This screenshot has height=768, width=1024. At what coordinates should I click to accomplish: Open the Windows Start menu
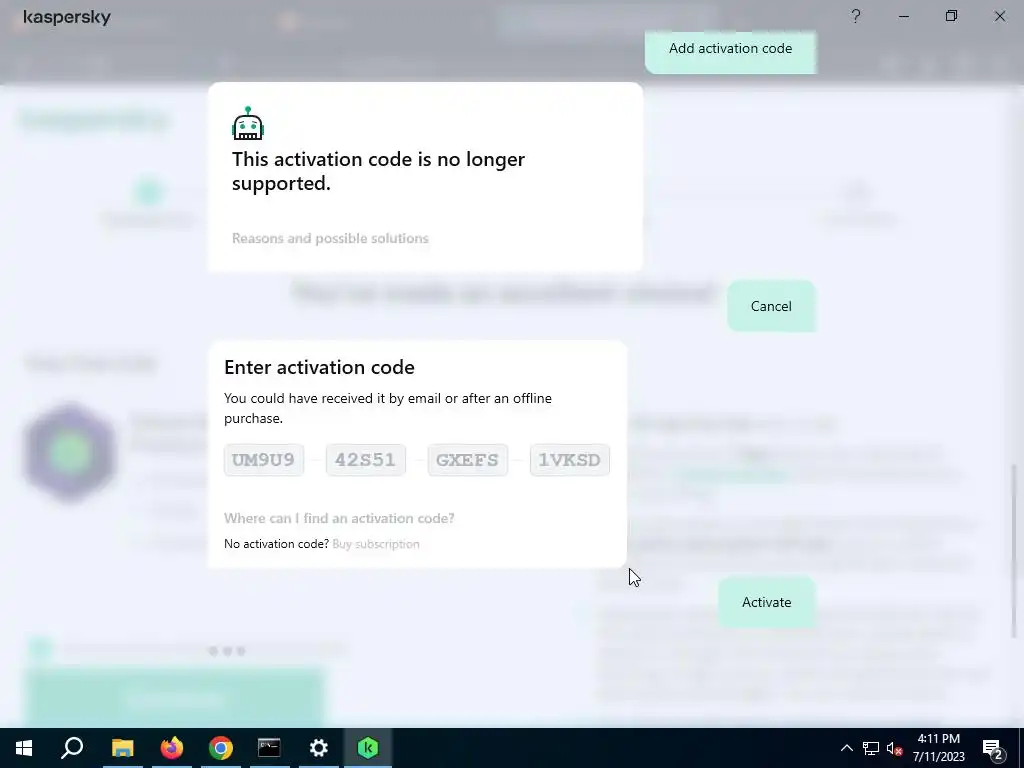24,748
